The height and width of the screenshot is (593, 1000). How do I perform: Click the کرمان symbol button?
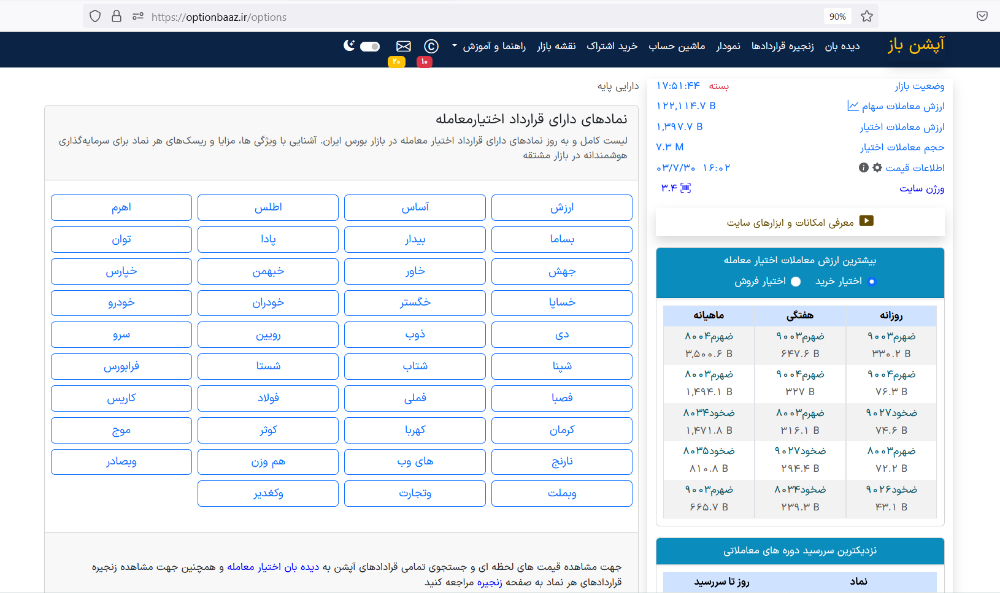click(562, 430)
